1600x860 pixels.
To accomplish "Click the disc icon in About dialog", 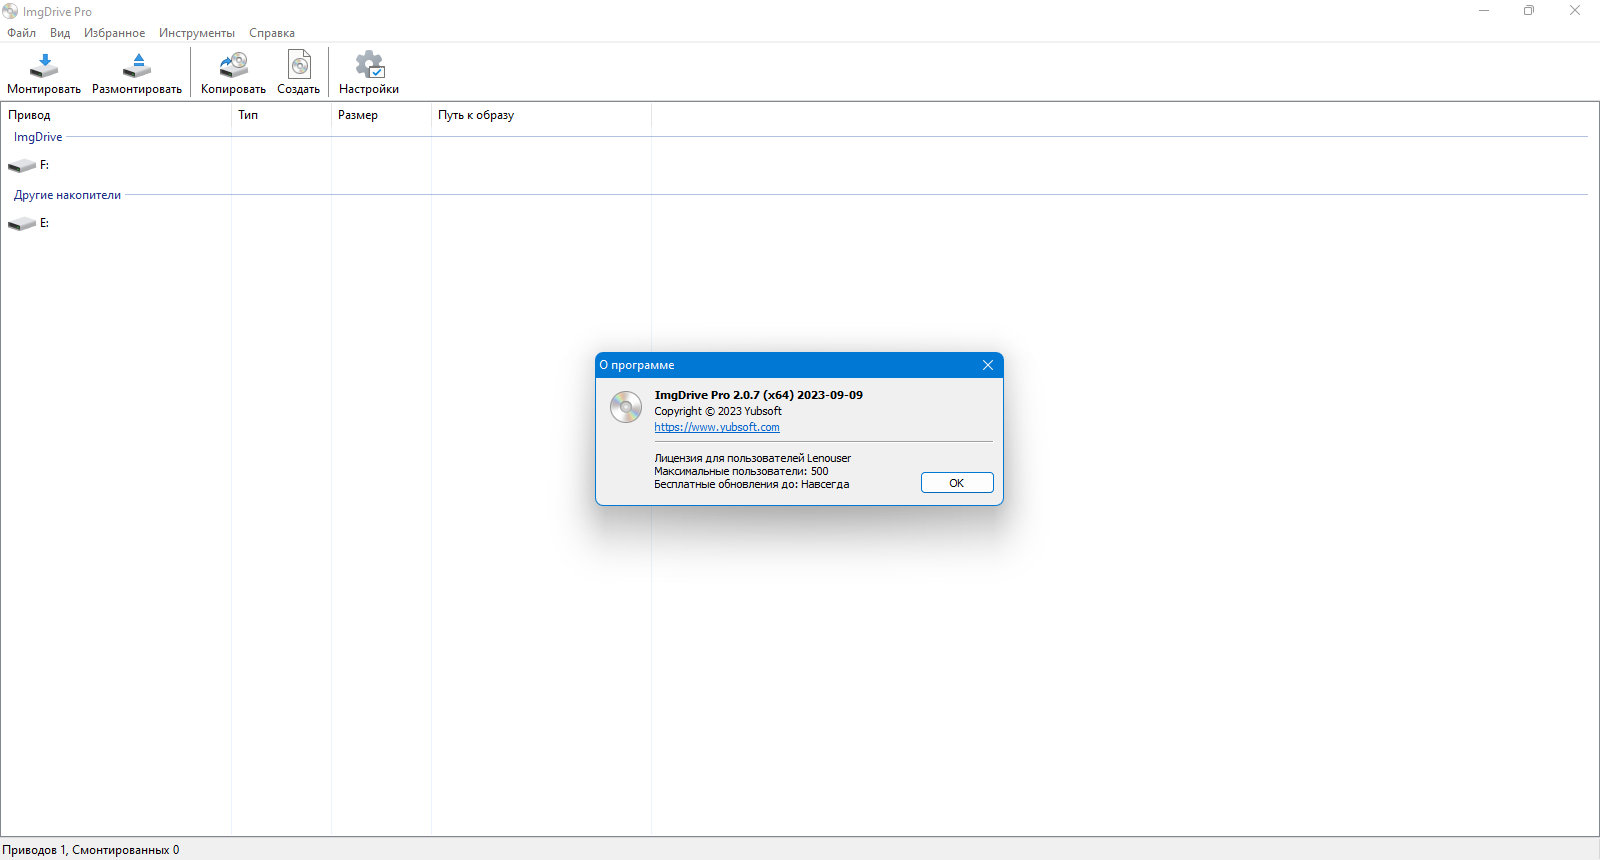I will 626,407.
